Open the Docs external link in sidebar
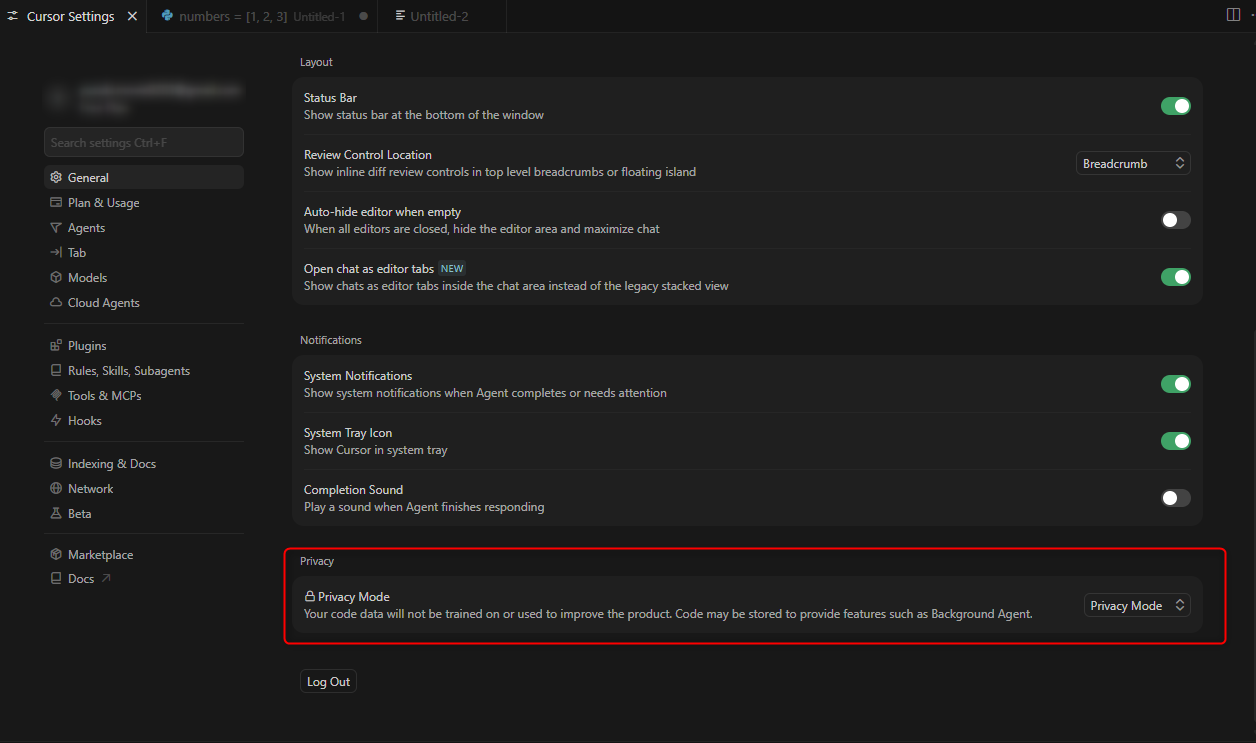Viewport: 1256px width, 743px height. 82,579
